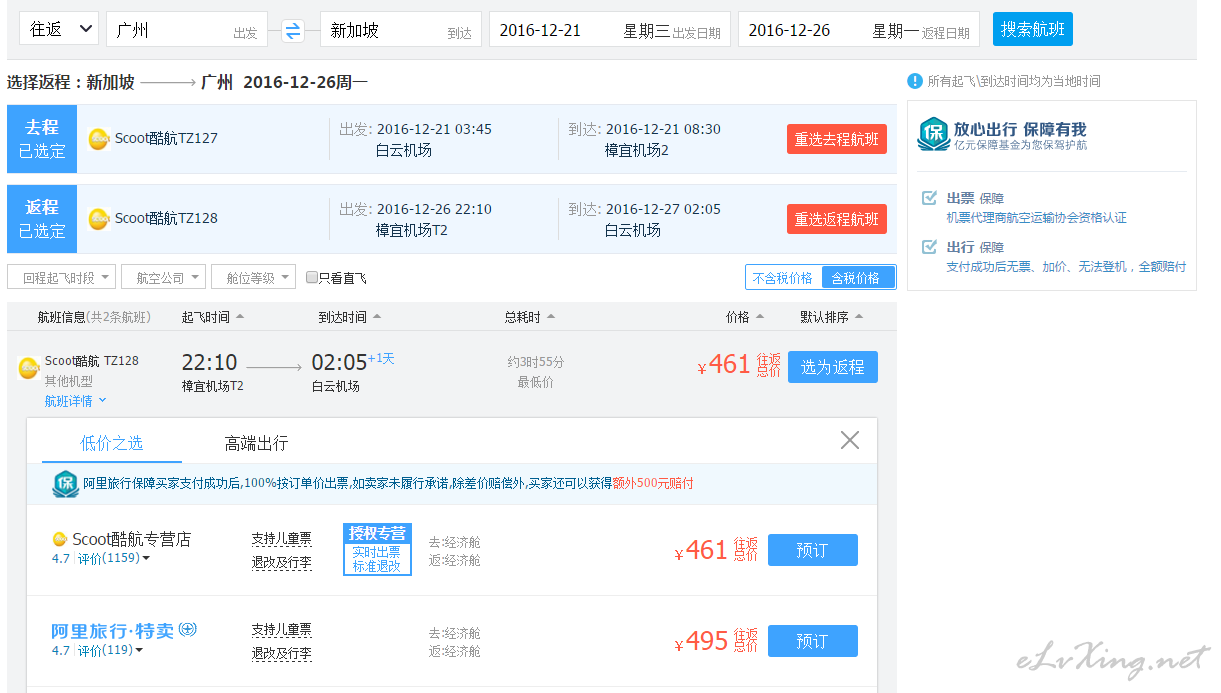Screen dimensions: 1221x693
Task: Click the hexagon 保 icon in blue notice bar
Action: (x=65, y=484)
